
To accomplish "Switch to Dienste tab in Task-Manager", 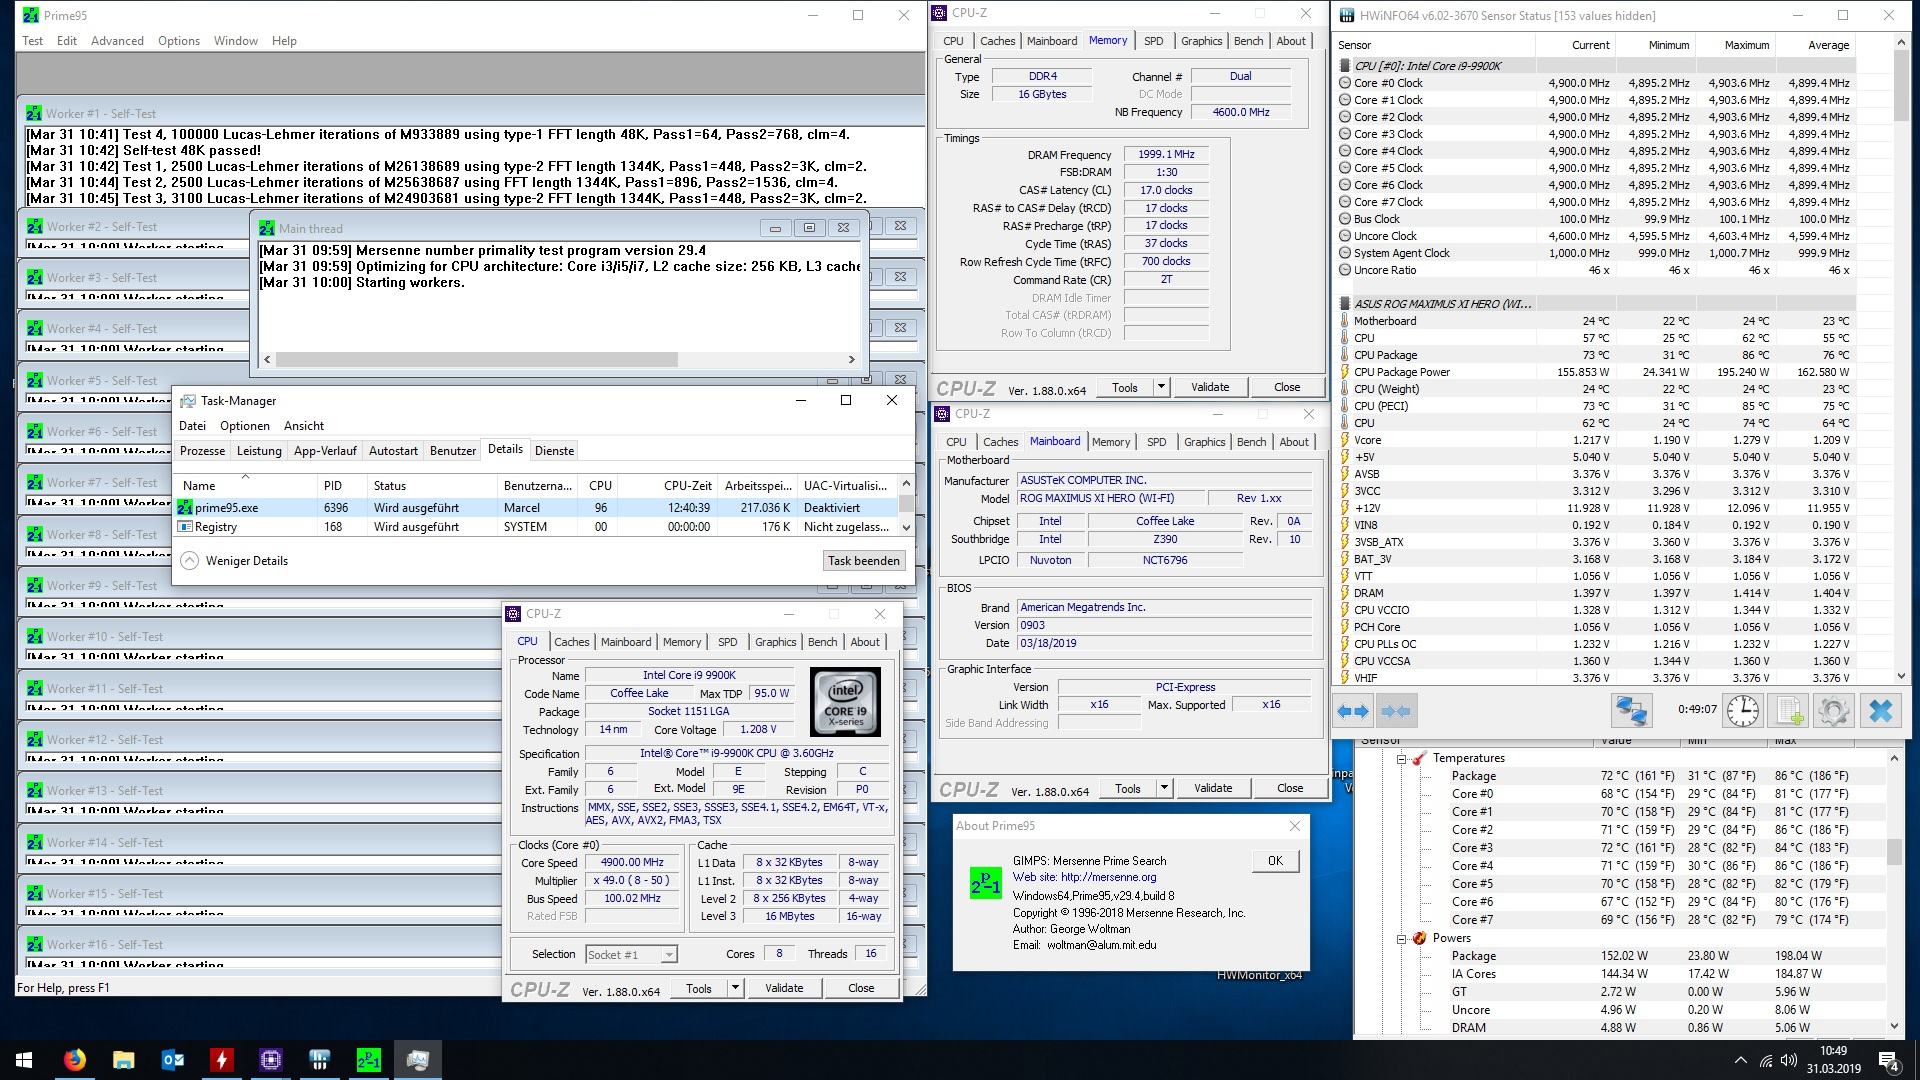I will click(x=554, y=451).
